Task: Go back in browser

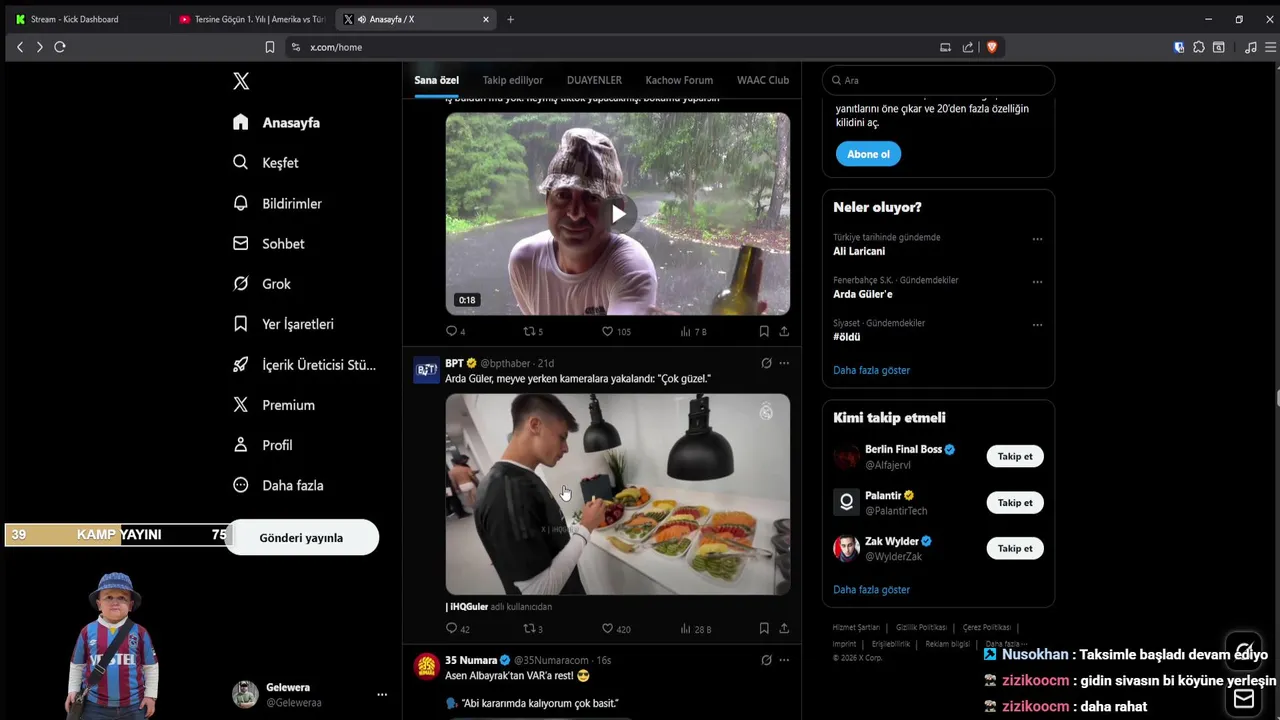Action: click(x=20, y=47)
